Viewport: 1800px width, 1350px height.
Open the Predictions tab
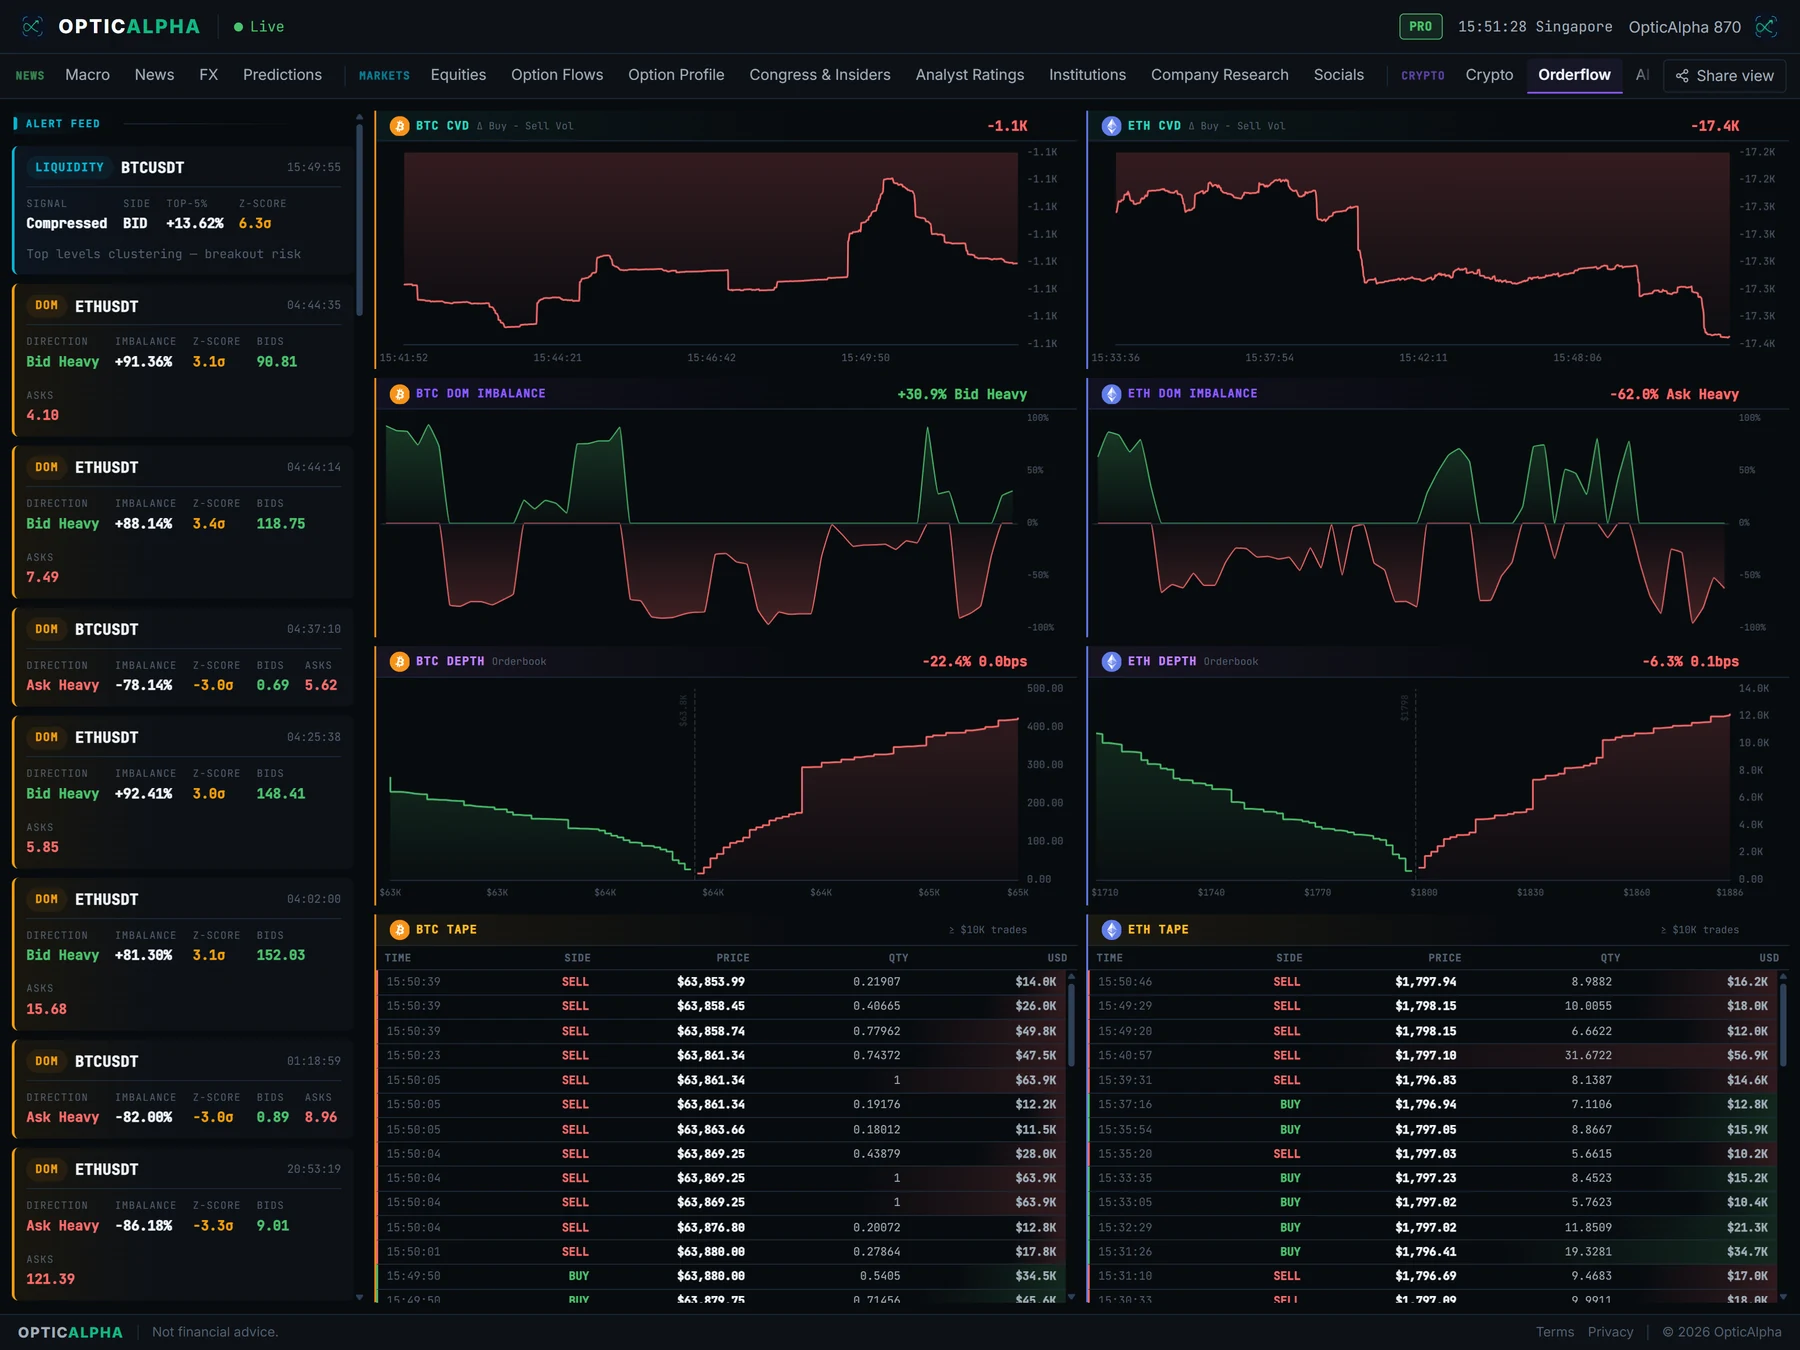coord(282,75)
